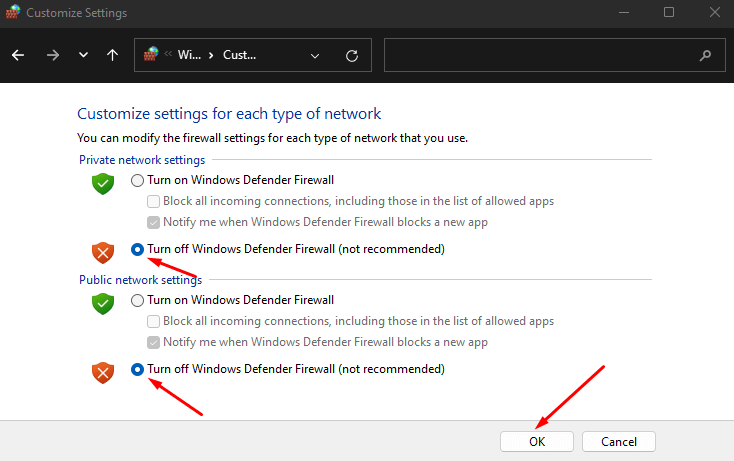
Task: Toggle Notify me checkbox under Public network
Action: pyautogui.click(x=154, y=342)
